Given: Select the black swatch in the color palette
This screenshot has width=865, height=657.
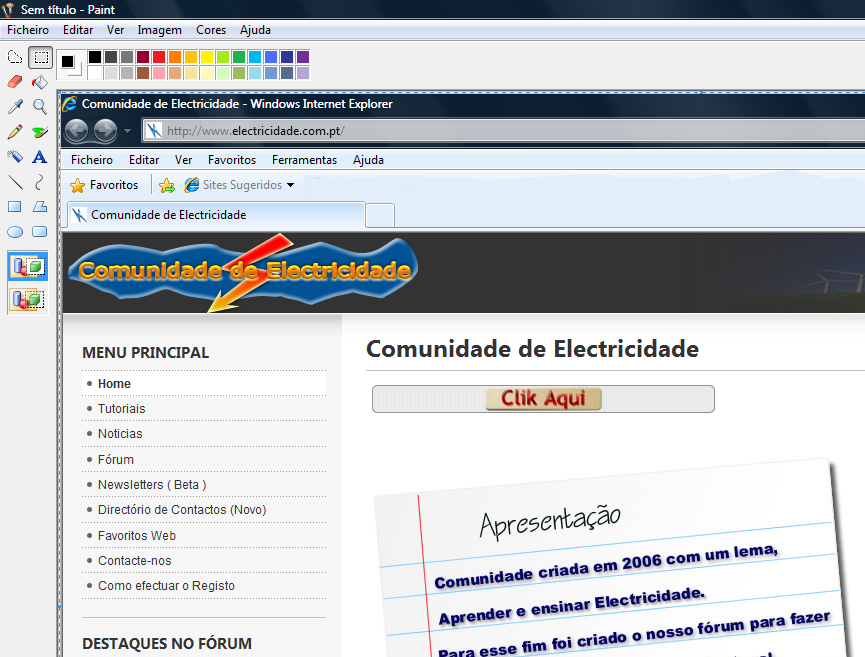Looking at the screenshot, I should 95,57.
